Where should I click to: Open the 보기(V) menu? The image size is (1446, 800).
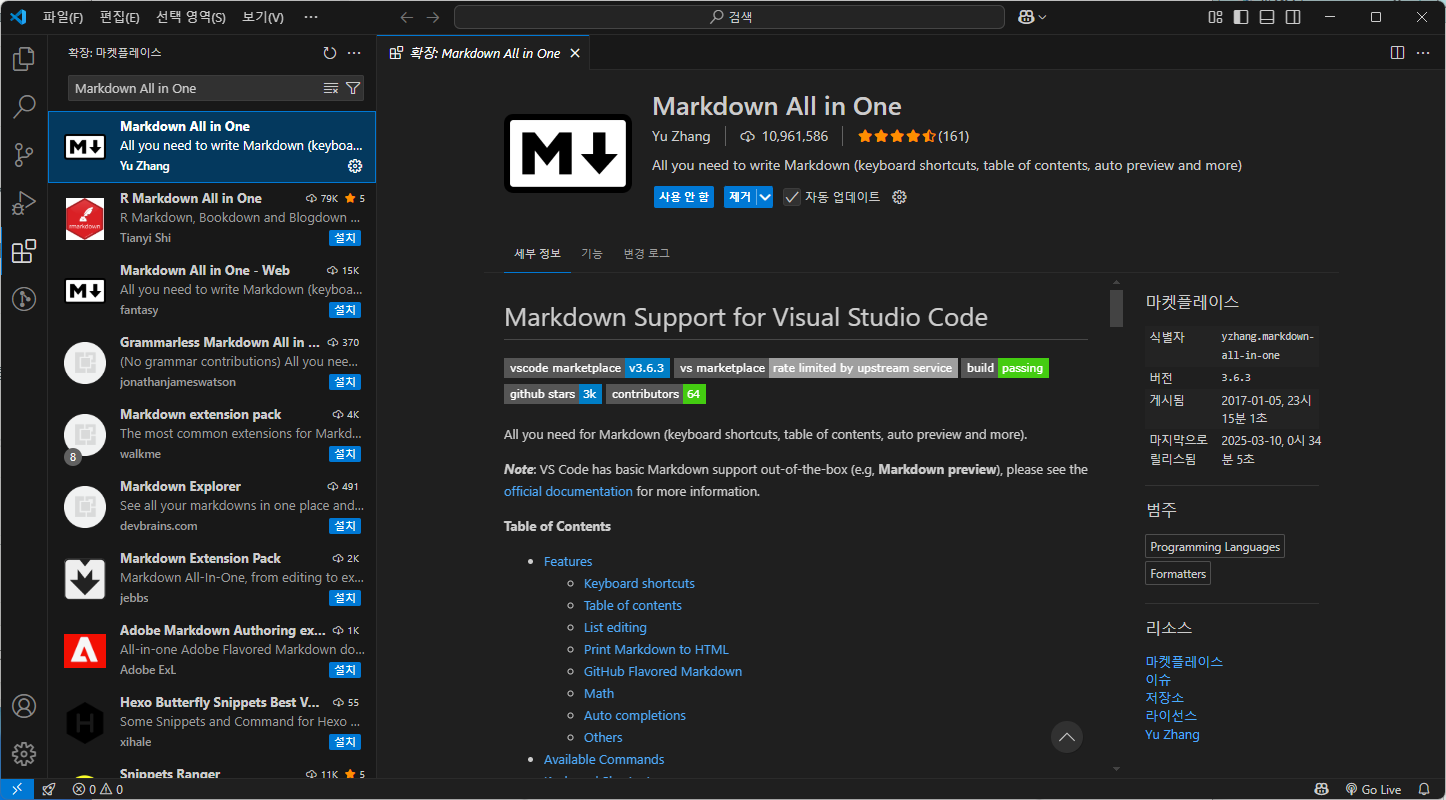263,17
